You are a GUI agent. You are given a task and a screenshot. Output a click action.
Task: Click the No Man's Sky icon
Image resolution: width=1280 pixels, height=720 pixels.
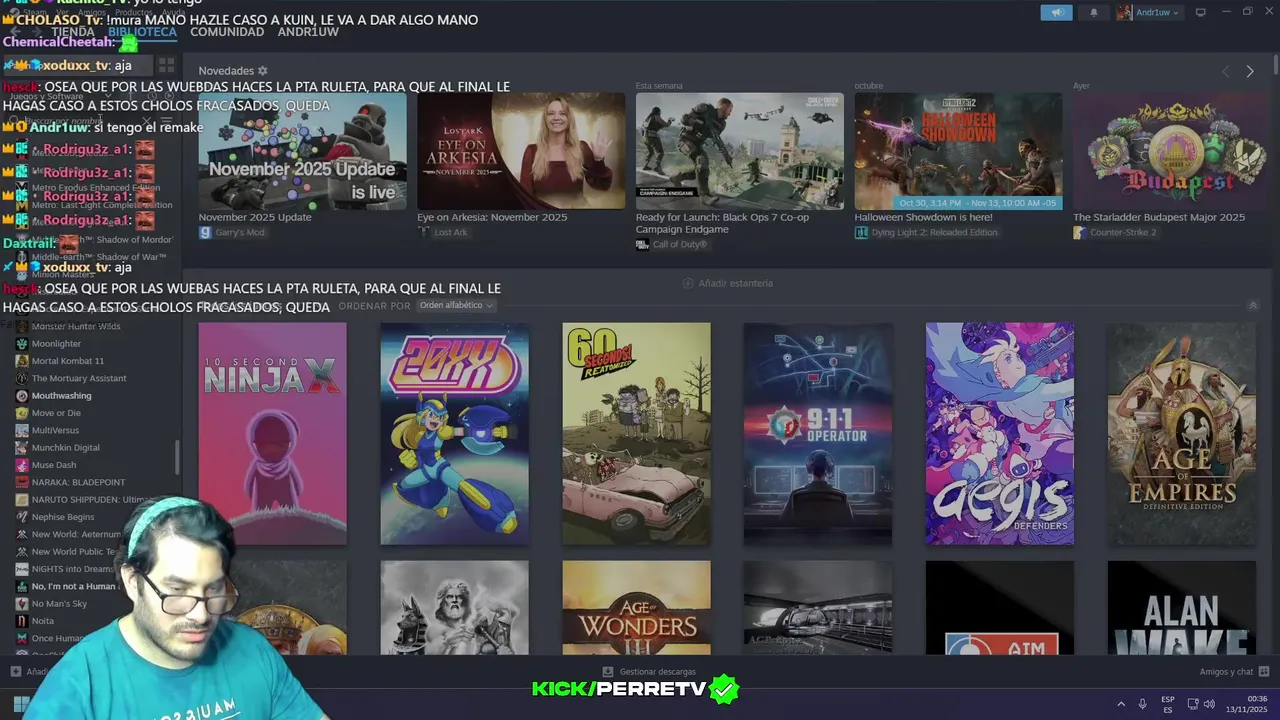point(22,604)
